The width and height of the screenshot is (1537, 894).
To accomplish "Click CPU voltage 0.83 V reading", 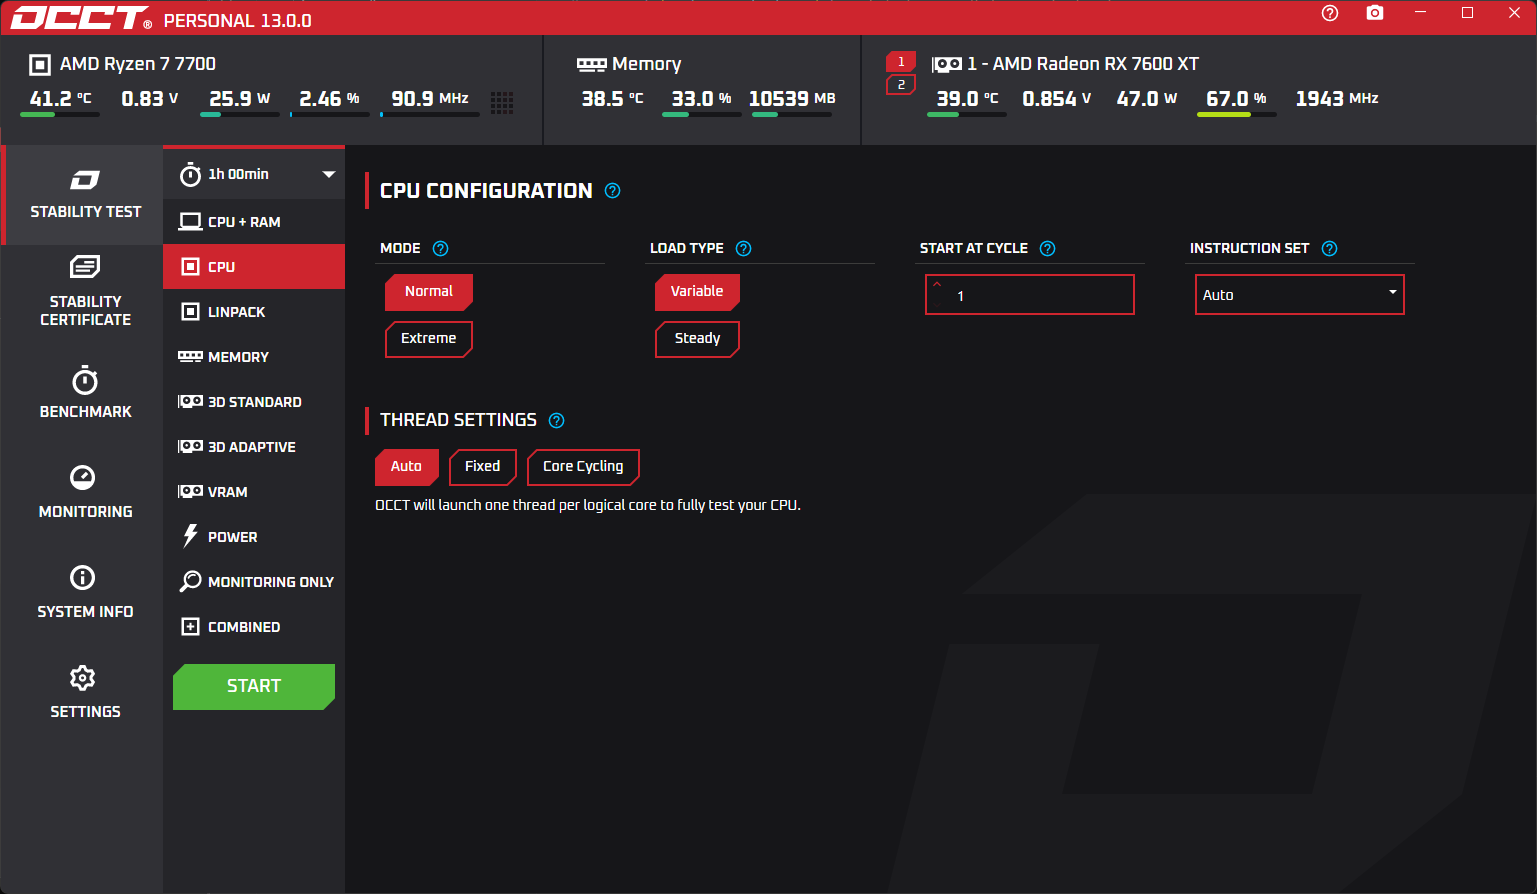I will (150, 99).
